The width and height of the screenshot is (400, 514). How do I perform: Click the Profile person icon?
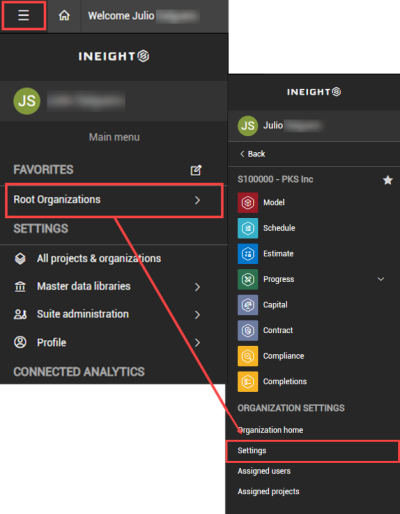pos(20,342)
